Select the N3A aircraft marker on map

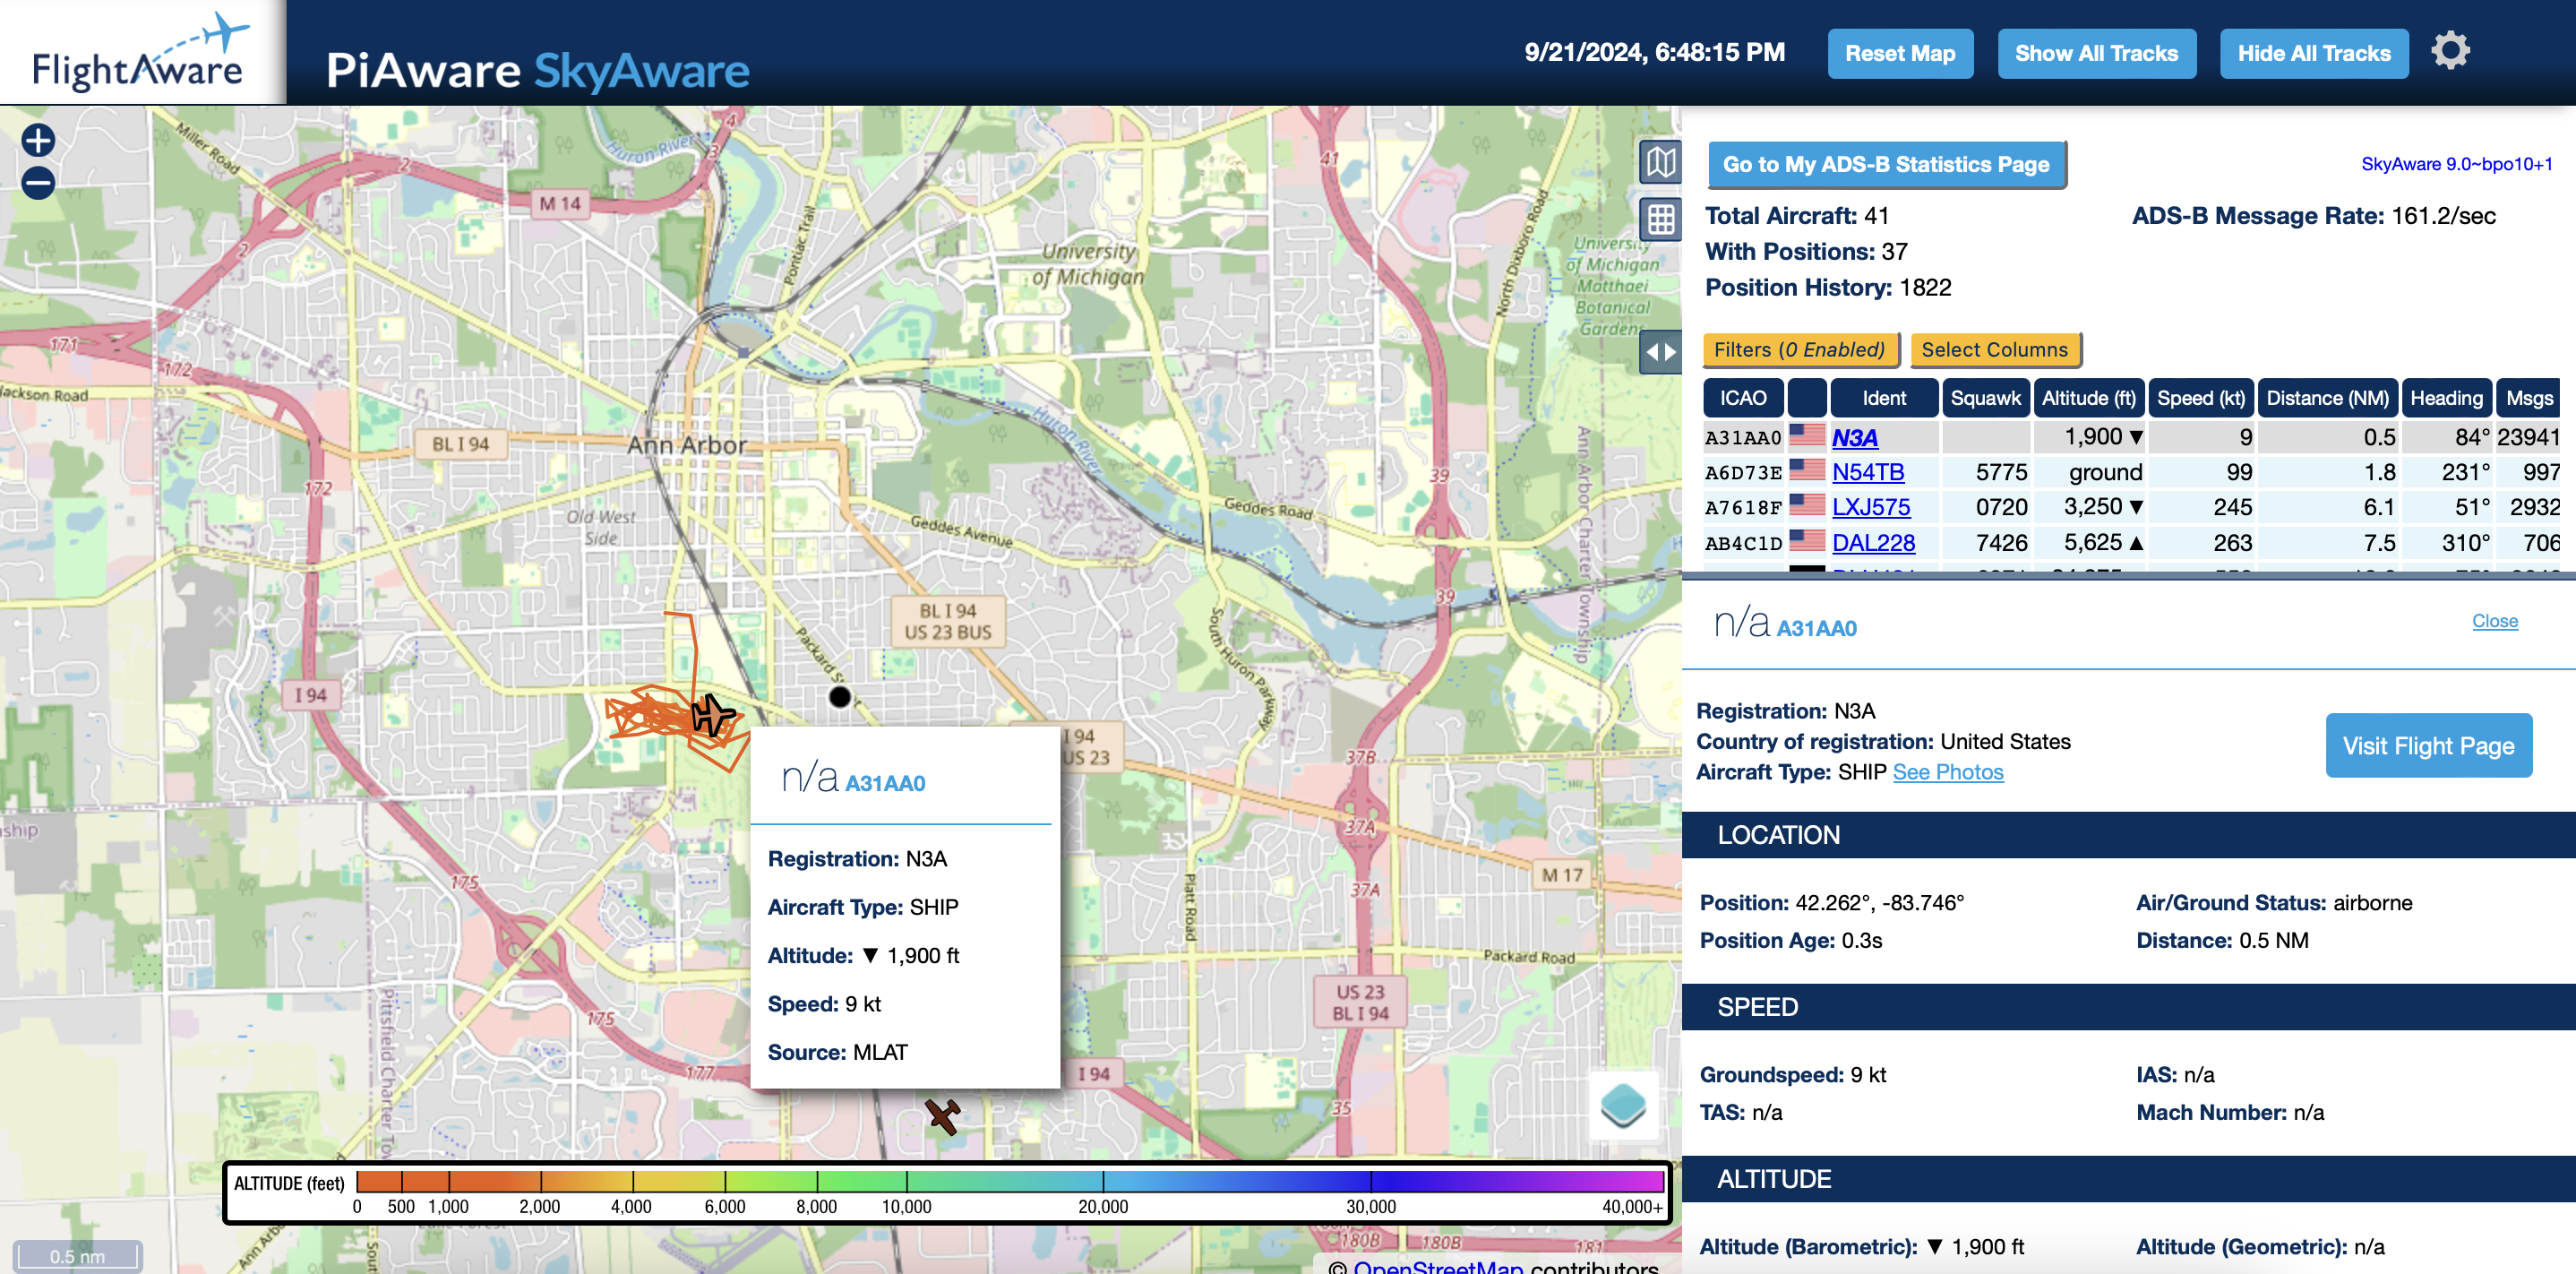pos(712,715)
